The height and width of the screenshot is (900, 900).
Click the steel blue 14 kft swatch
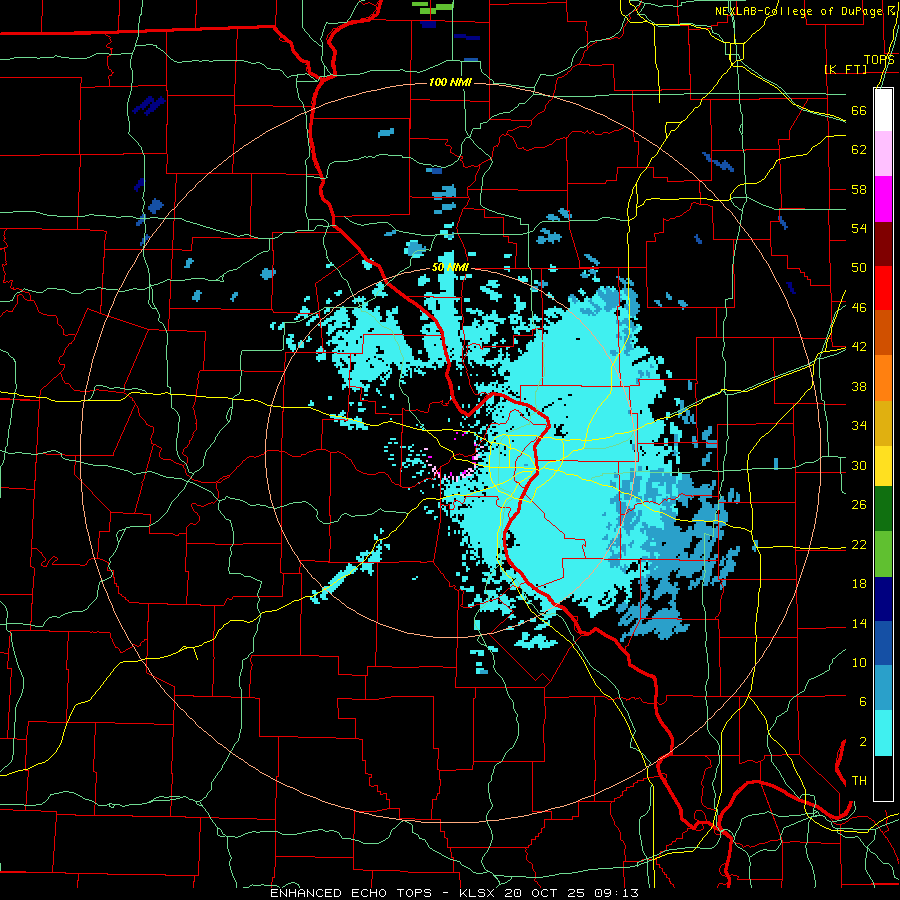point(883,688)
